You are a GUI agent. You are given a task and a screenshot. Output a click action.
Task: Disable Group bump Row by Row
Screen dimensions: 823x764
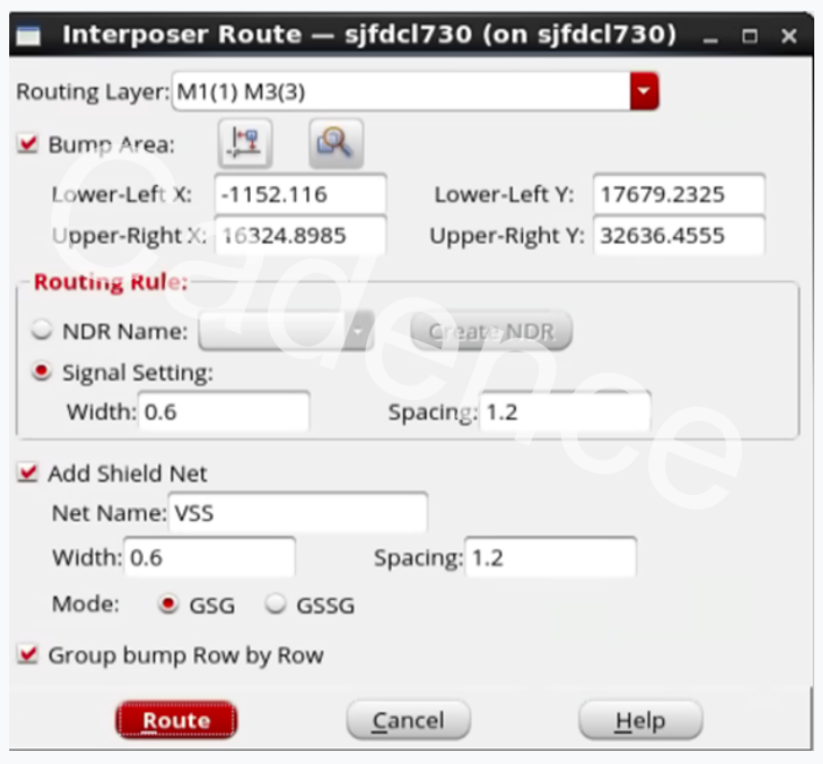coord(28,656)
